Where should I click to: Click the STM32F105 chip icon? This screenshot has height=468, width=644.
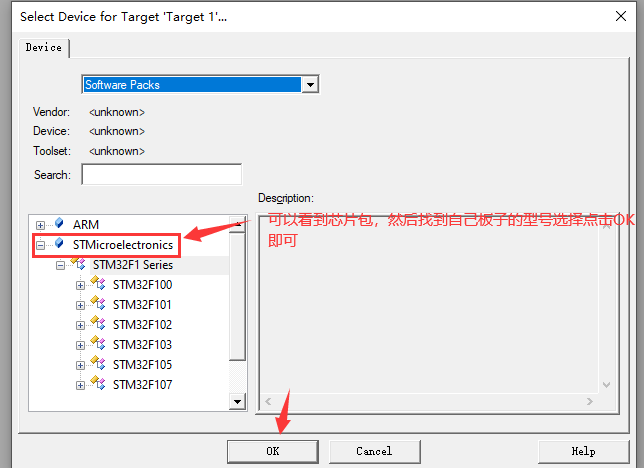98,365
